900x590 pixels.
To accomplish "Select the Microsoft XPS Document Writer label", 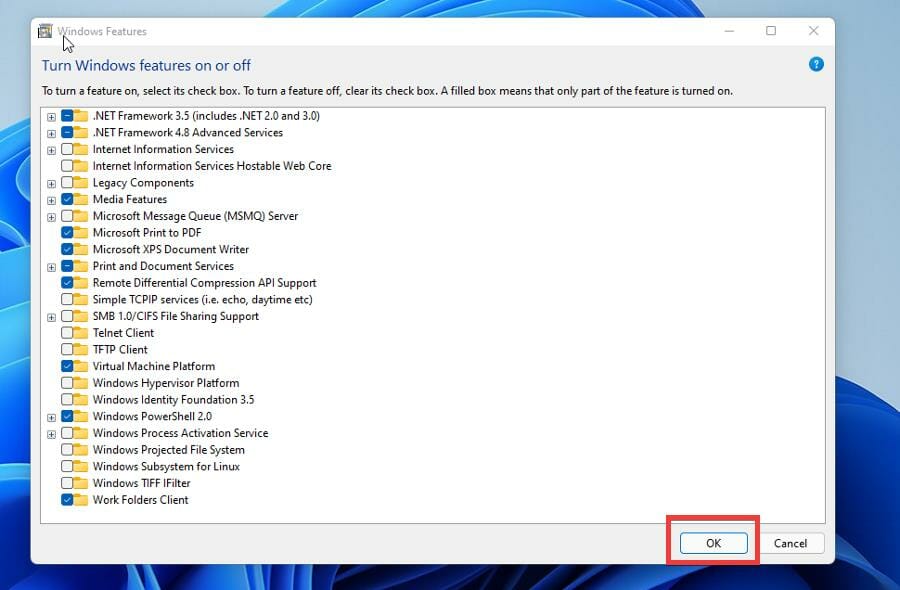I will [170, 249].
